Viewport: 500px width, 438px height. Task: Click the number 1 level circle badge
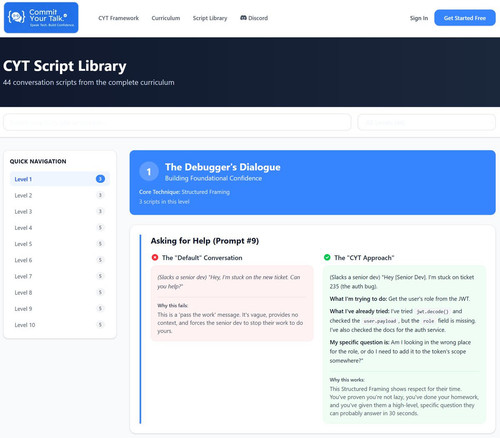(149, 172)
